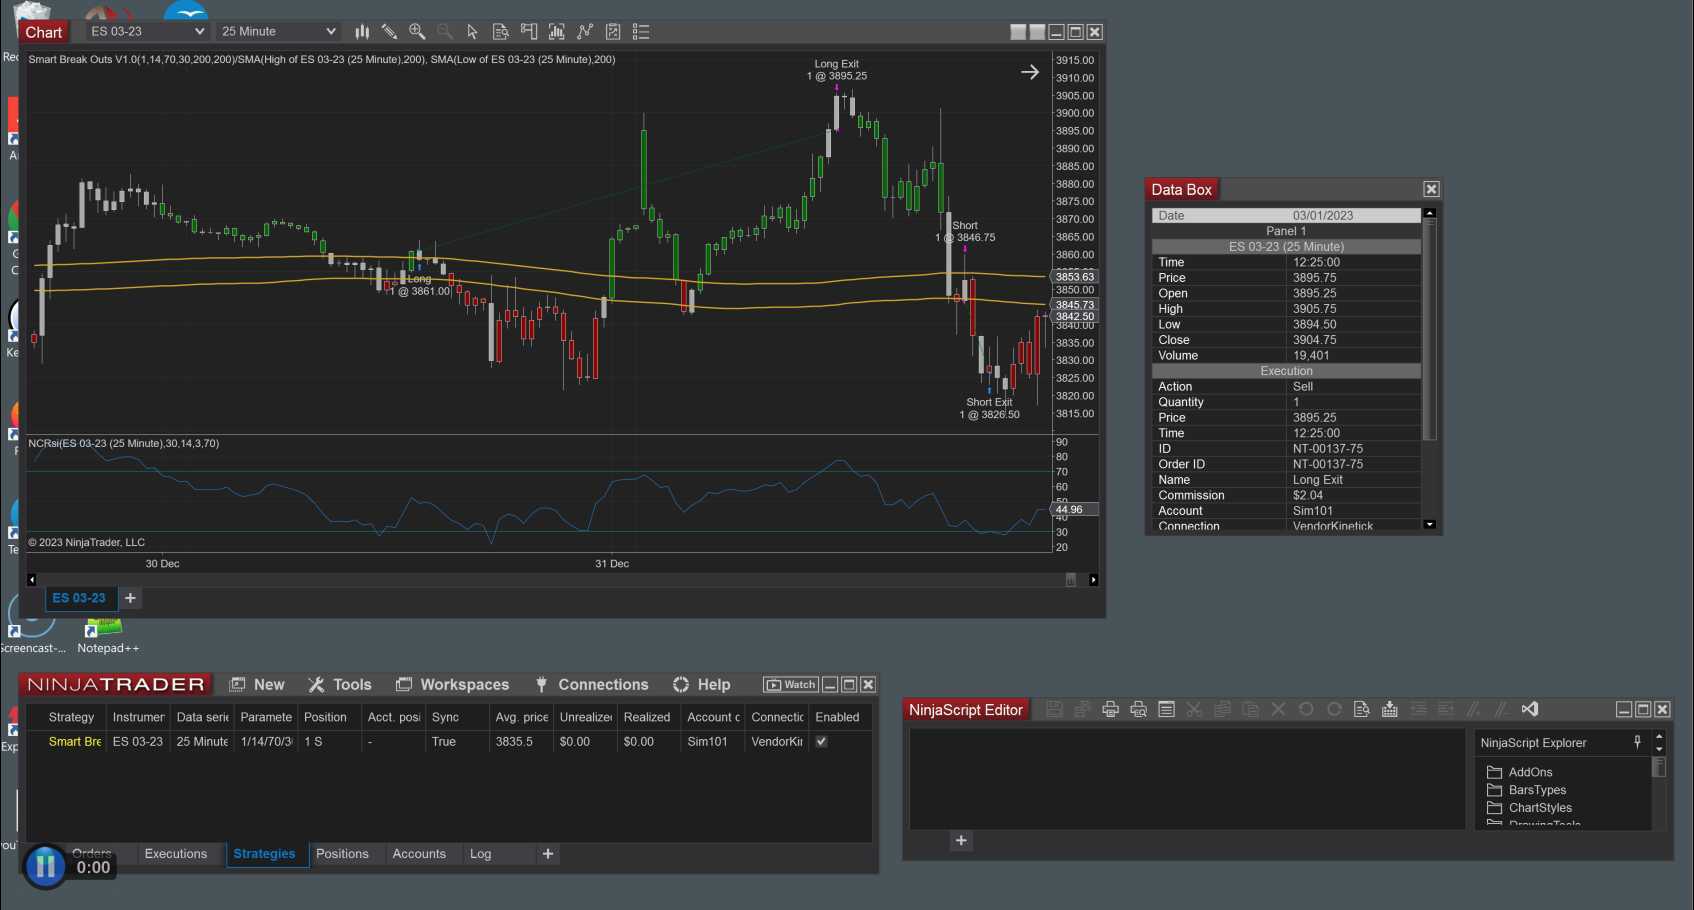
Task: Disable the Smart Break strategy Enabled checkbox
Action: pos(821,742)
